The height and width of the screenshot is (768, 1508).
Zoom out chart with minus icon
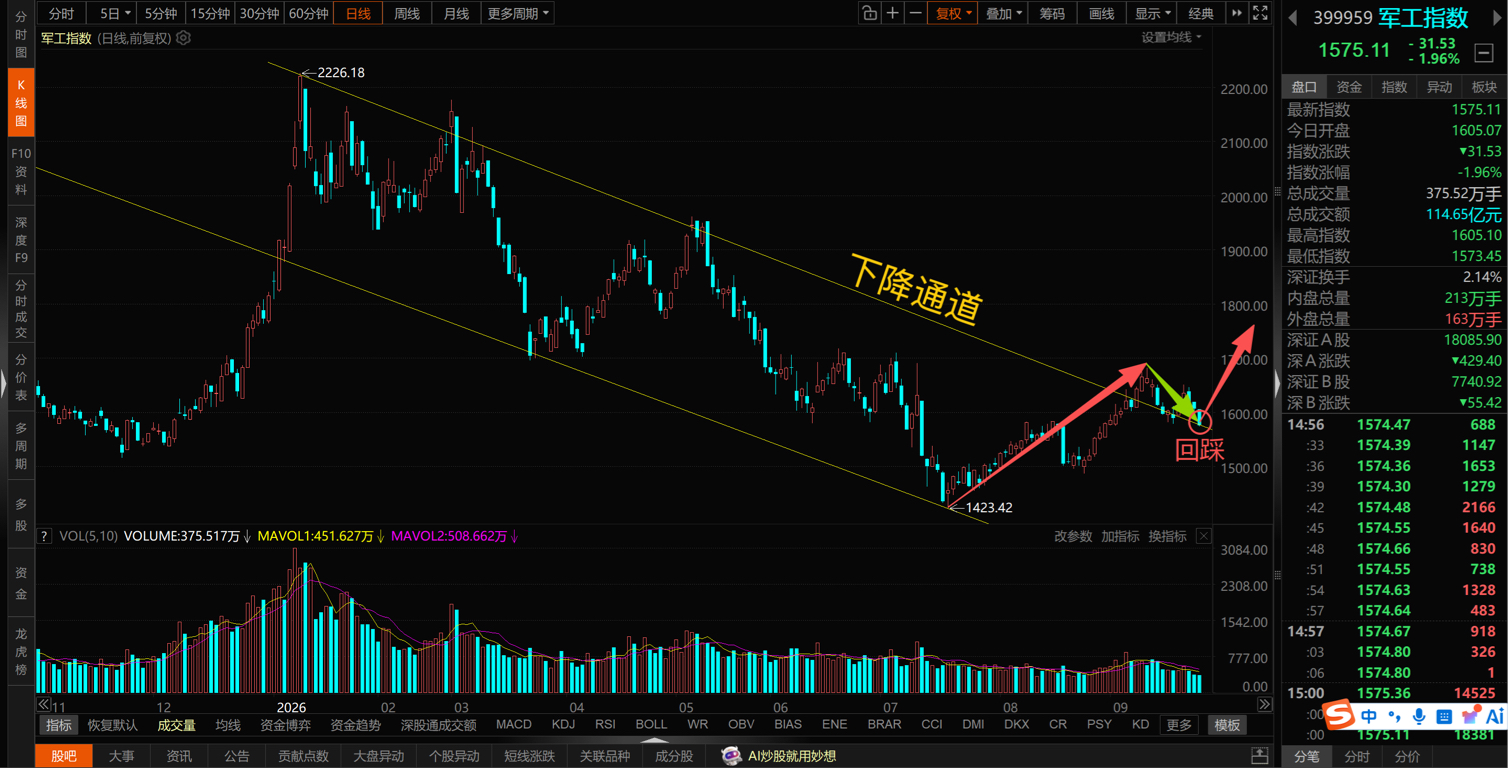916,13
